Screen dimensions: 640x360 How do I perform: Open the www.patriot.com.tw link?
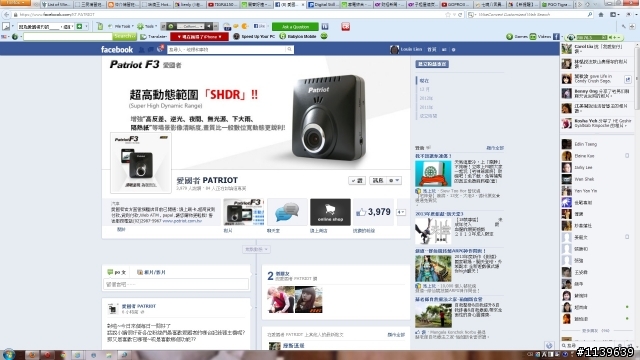coord(182,221)
